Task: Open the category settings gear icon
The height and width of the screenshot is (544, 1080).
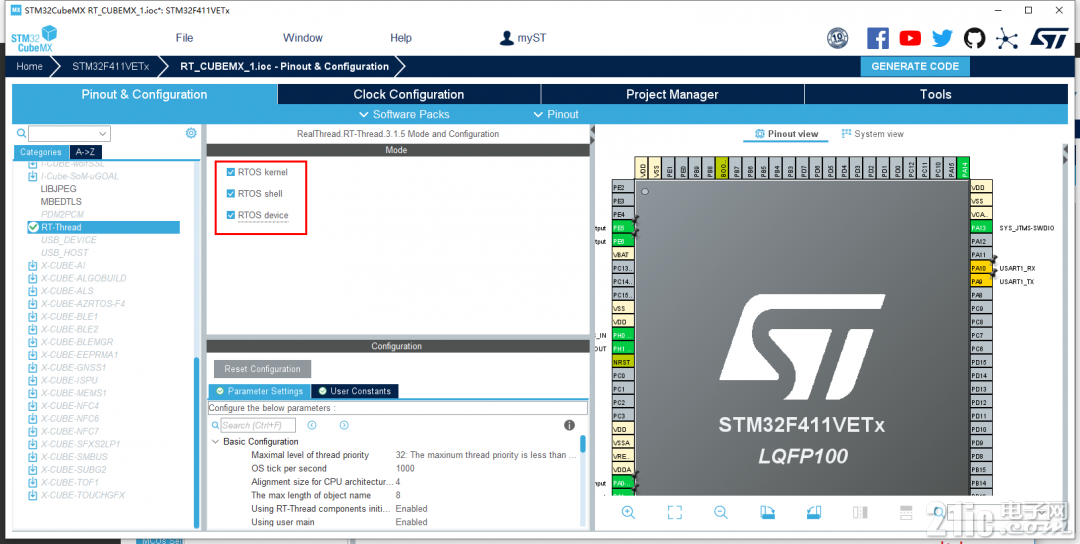Action: (191, 133)
